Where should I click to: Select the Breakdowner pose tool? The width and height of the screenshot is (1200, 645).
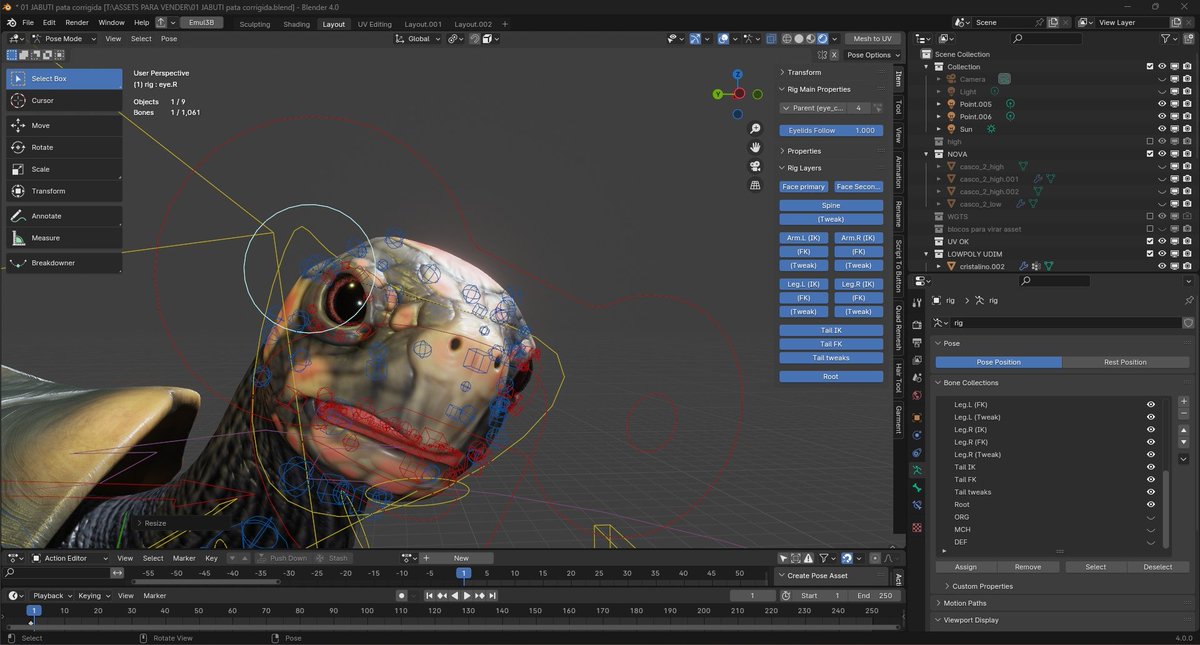coord(64,263)
